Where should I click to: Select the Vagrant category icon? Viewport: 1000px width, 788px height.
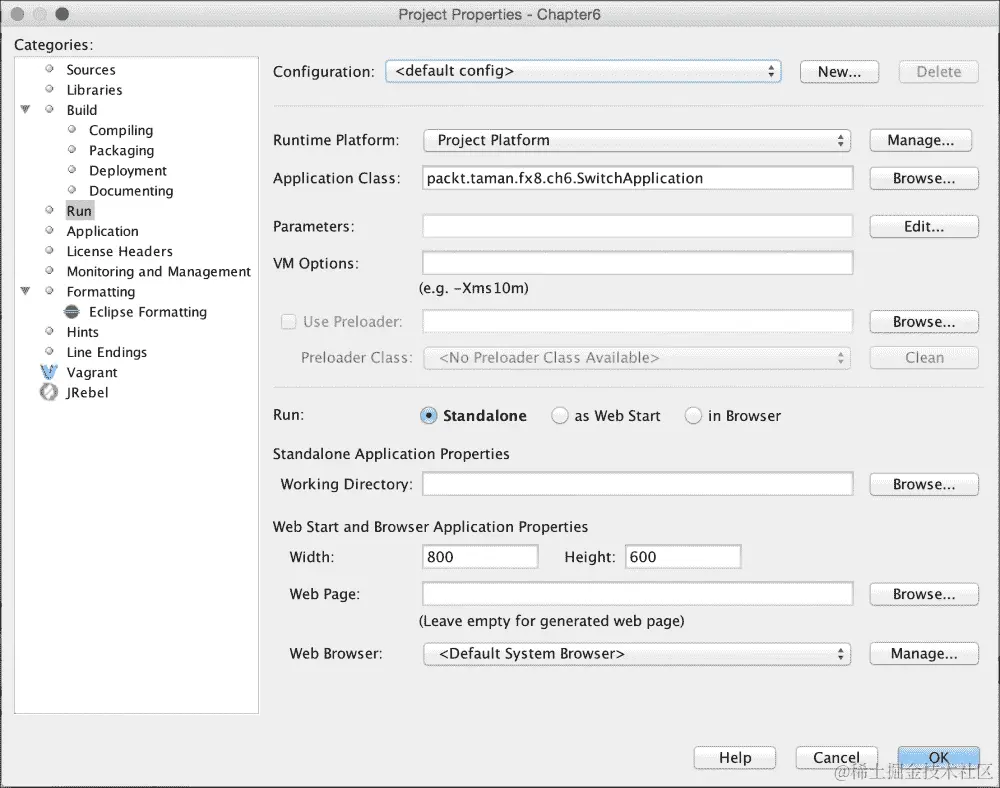pyautogui.click(x=48, y=372)
